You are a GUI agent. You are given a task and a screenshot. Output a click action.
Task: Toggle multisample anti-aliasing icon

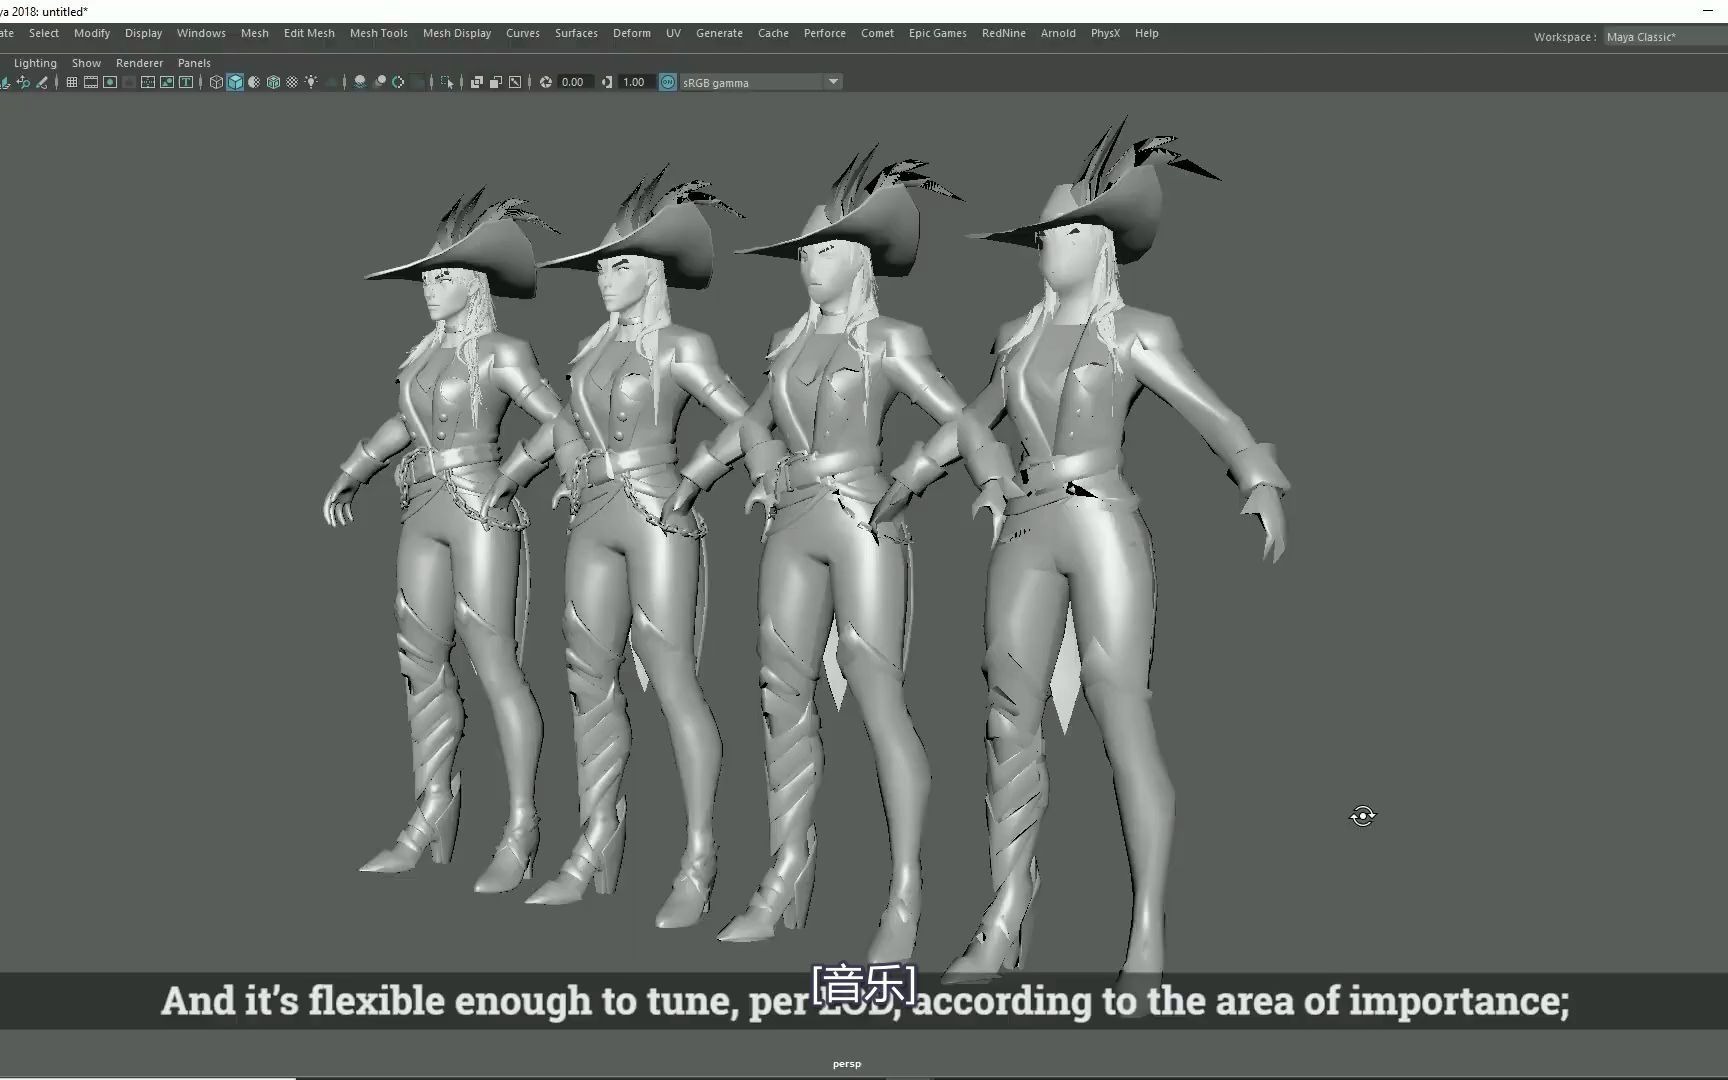tap(399, 82)
